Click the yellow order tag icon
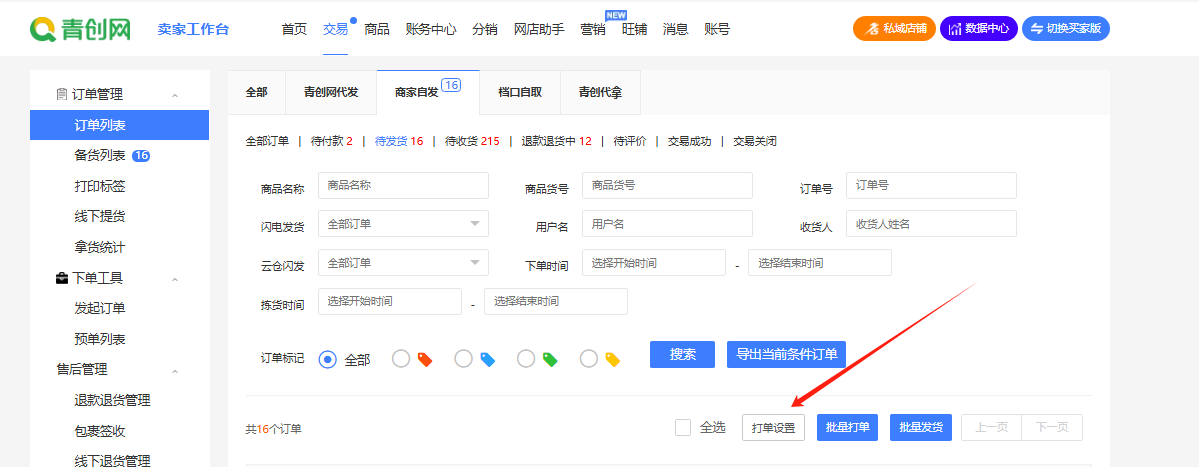This screenshot has height=467, width=1199. click(613, 359)
